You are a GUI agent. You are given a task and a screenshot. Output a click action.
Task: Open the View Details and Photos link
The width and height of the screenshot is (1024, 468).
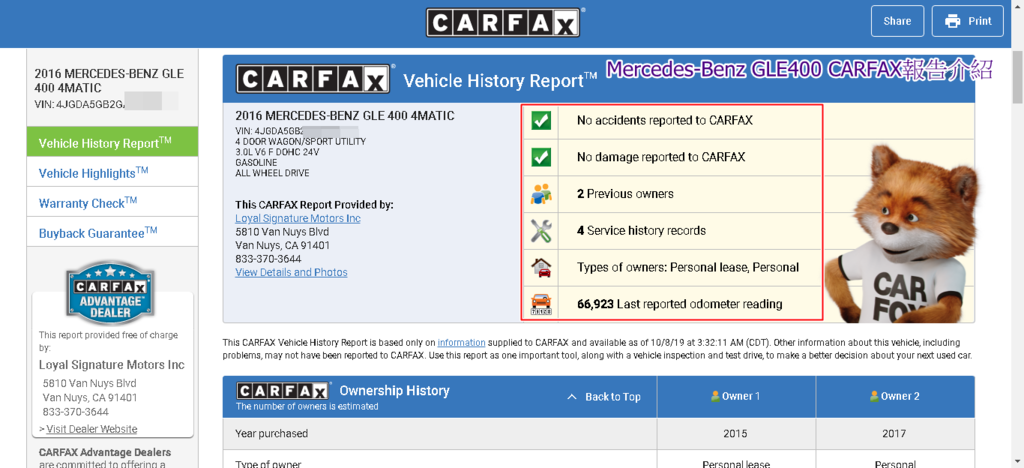click(291, 272)
